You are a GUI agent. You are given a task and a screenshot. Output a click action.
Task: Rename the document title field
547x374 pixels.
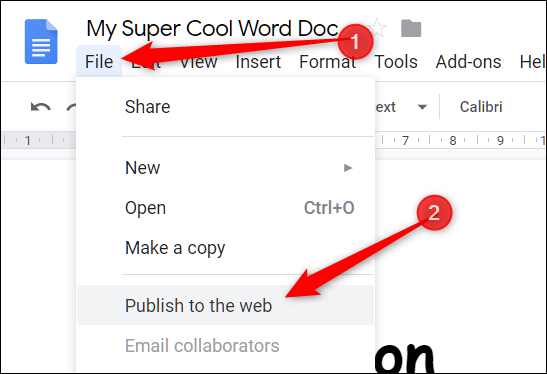tap(212, 28)
